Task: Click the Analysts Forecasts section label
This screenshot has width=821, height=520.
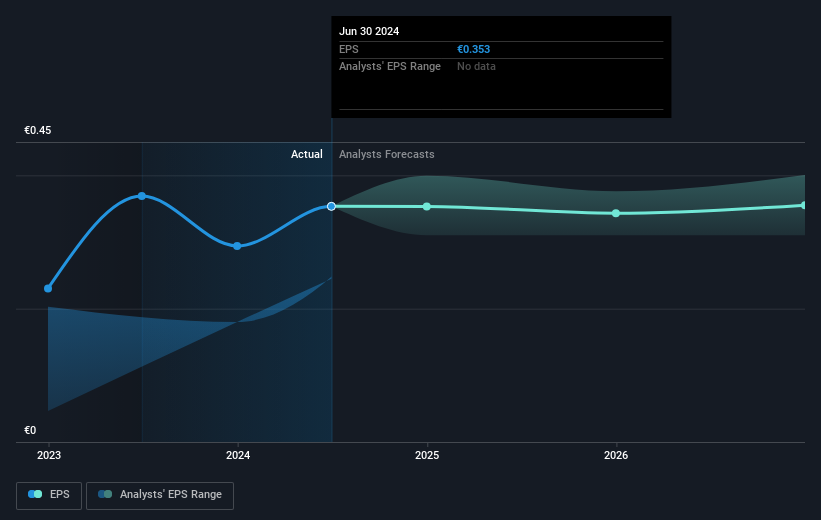Action: (x=386, y=154)
